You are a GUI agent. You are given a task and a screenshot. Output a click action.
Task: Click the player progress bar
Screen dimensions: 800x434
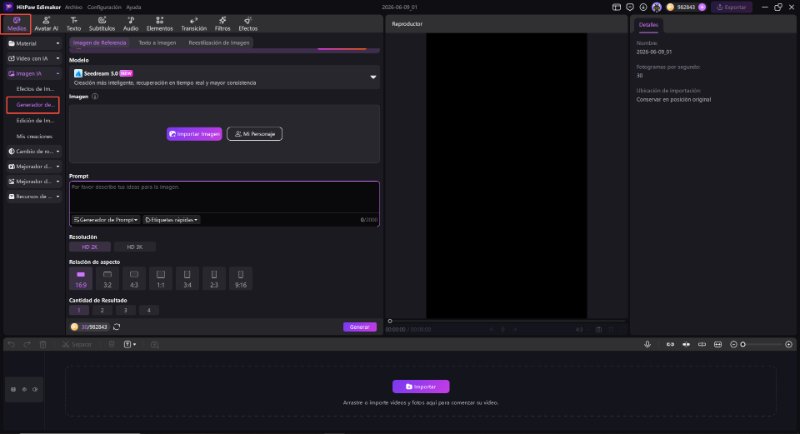(x=506, y=321)
